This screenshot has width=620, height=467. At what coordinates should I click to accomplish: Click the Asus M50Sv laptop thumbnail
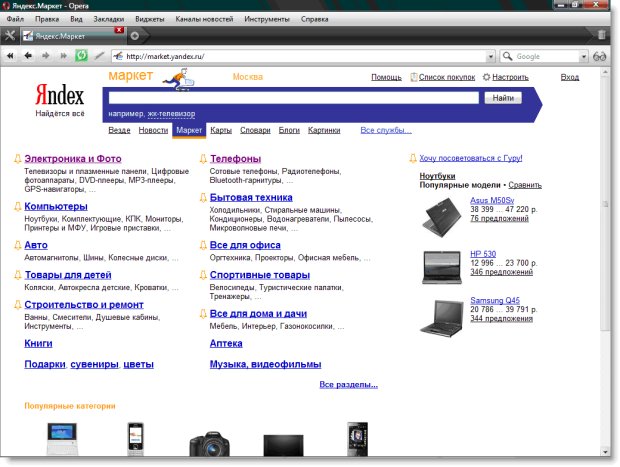pos(442,217)
